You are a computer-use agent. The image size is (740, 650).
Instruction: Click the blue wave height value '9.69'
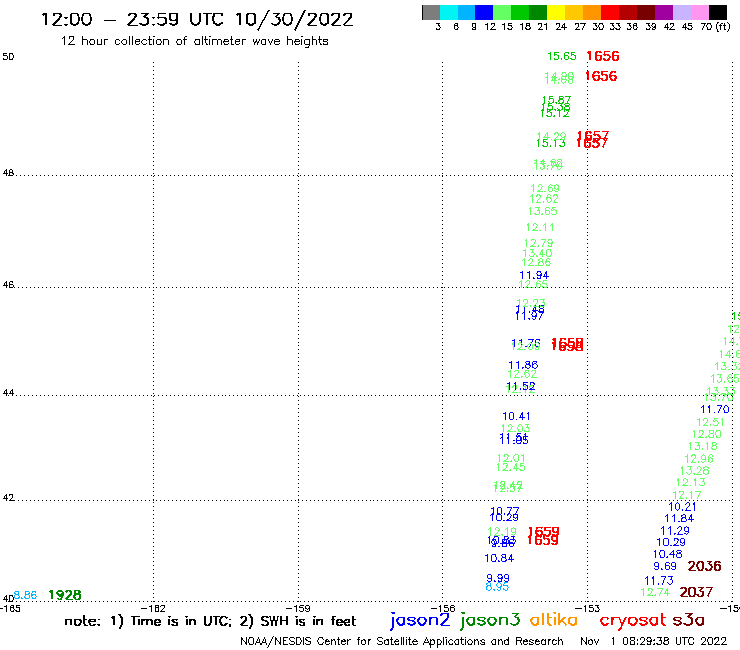pyautogui.click(x=665, y=566)
